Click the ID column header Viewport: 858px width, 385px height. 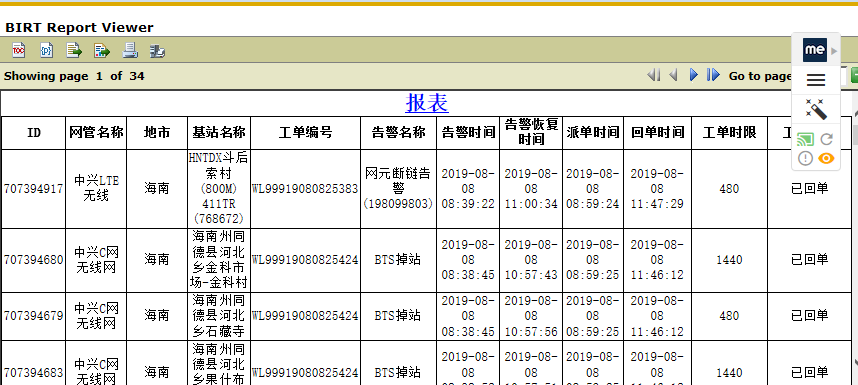pos(34,132)
